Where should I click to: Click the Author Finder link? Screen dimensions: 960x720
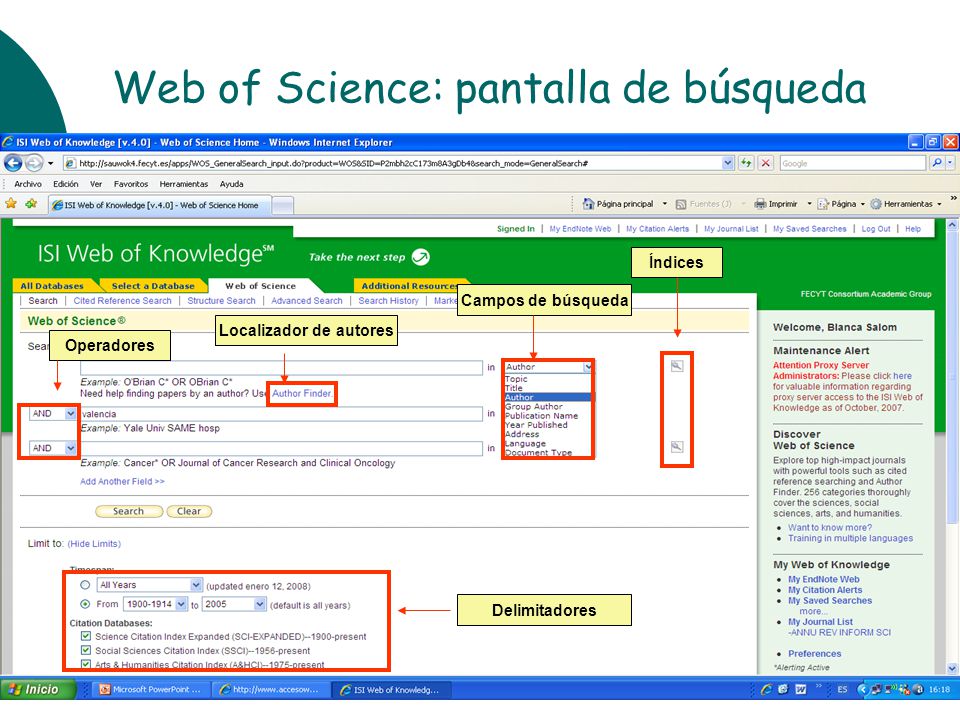point(302,393)
